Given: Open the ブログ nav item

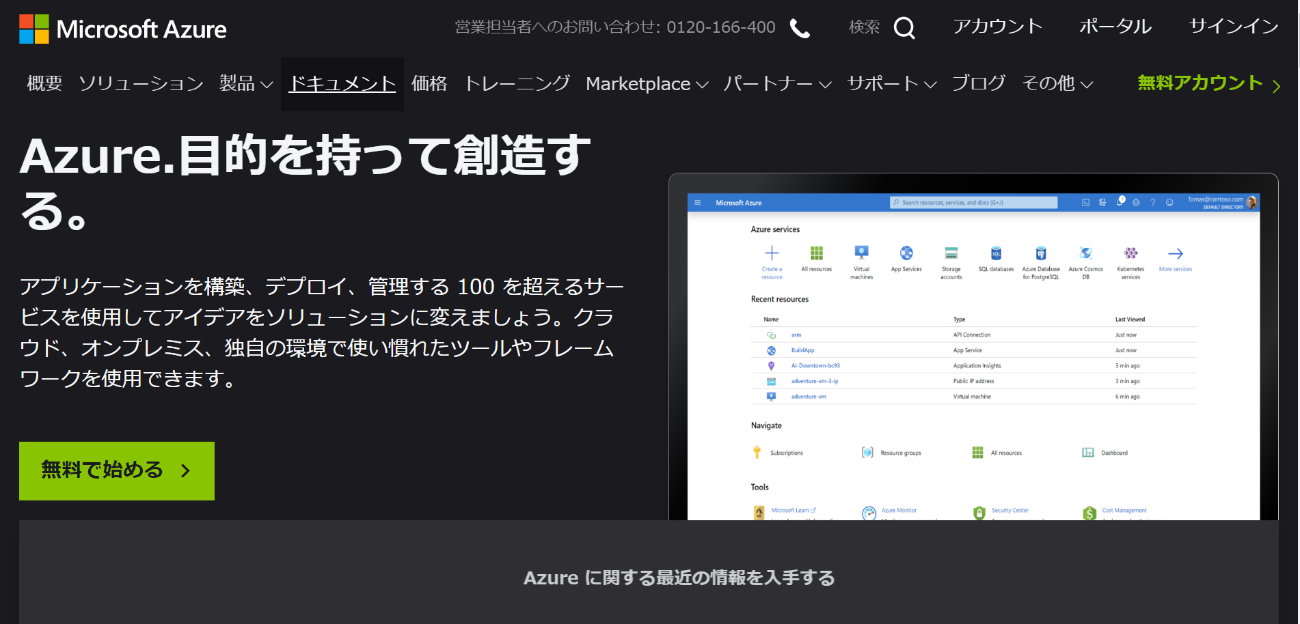Looking at the screenshot, I should [979, 84].
